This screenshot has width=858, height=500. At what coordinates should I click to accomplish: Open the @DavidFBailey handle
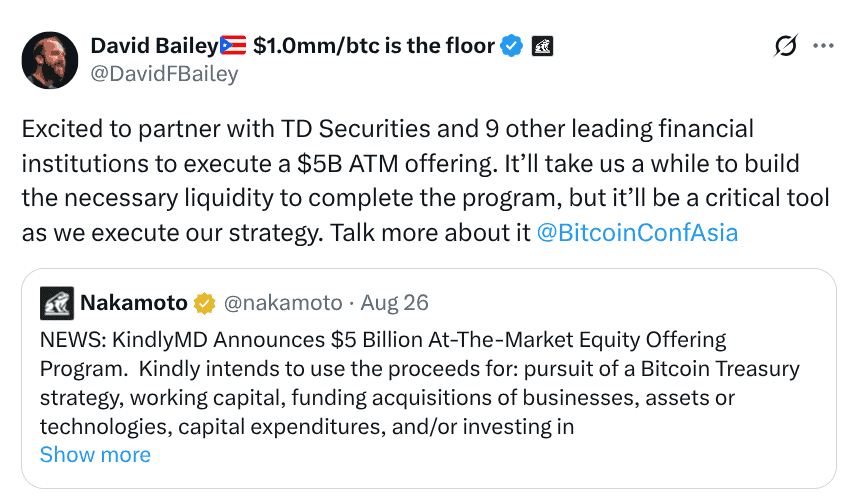coord(164,74)
